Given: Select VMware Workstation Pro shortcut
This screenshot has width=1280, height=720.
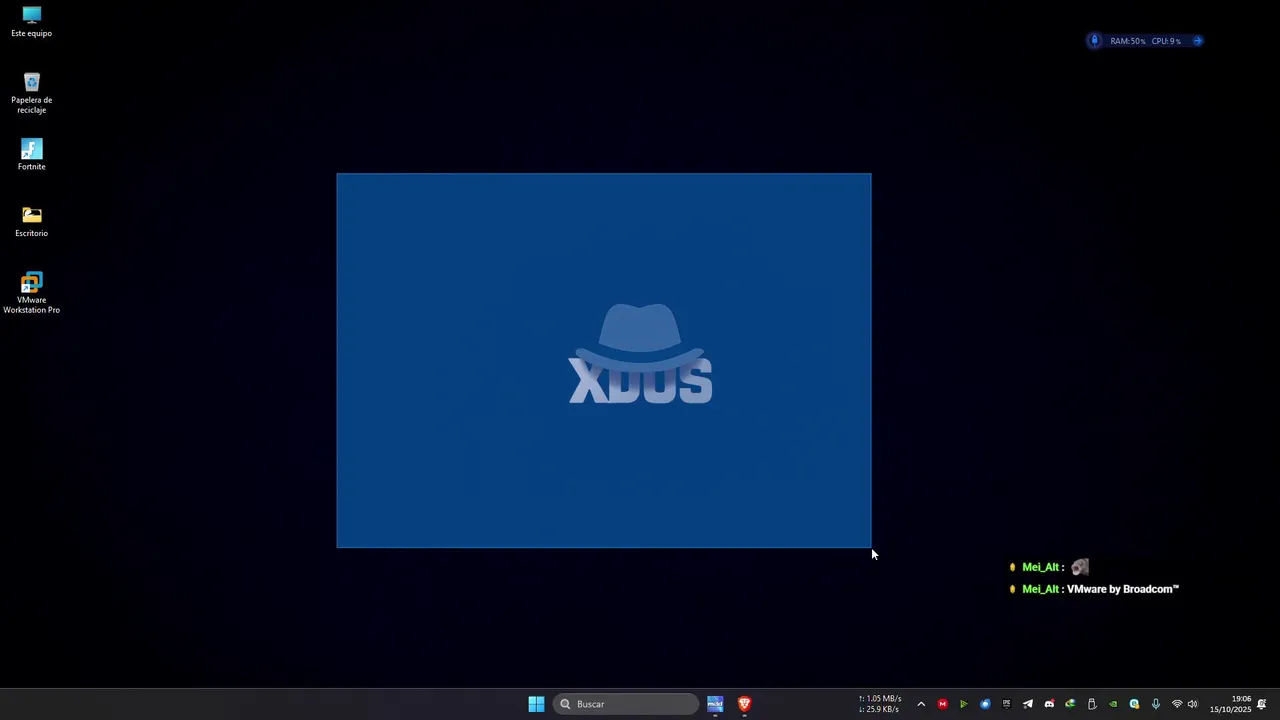Looking at the screenshot, I should pyautogui.click(x=31, y=292).
